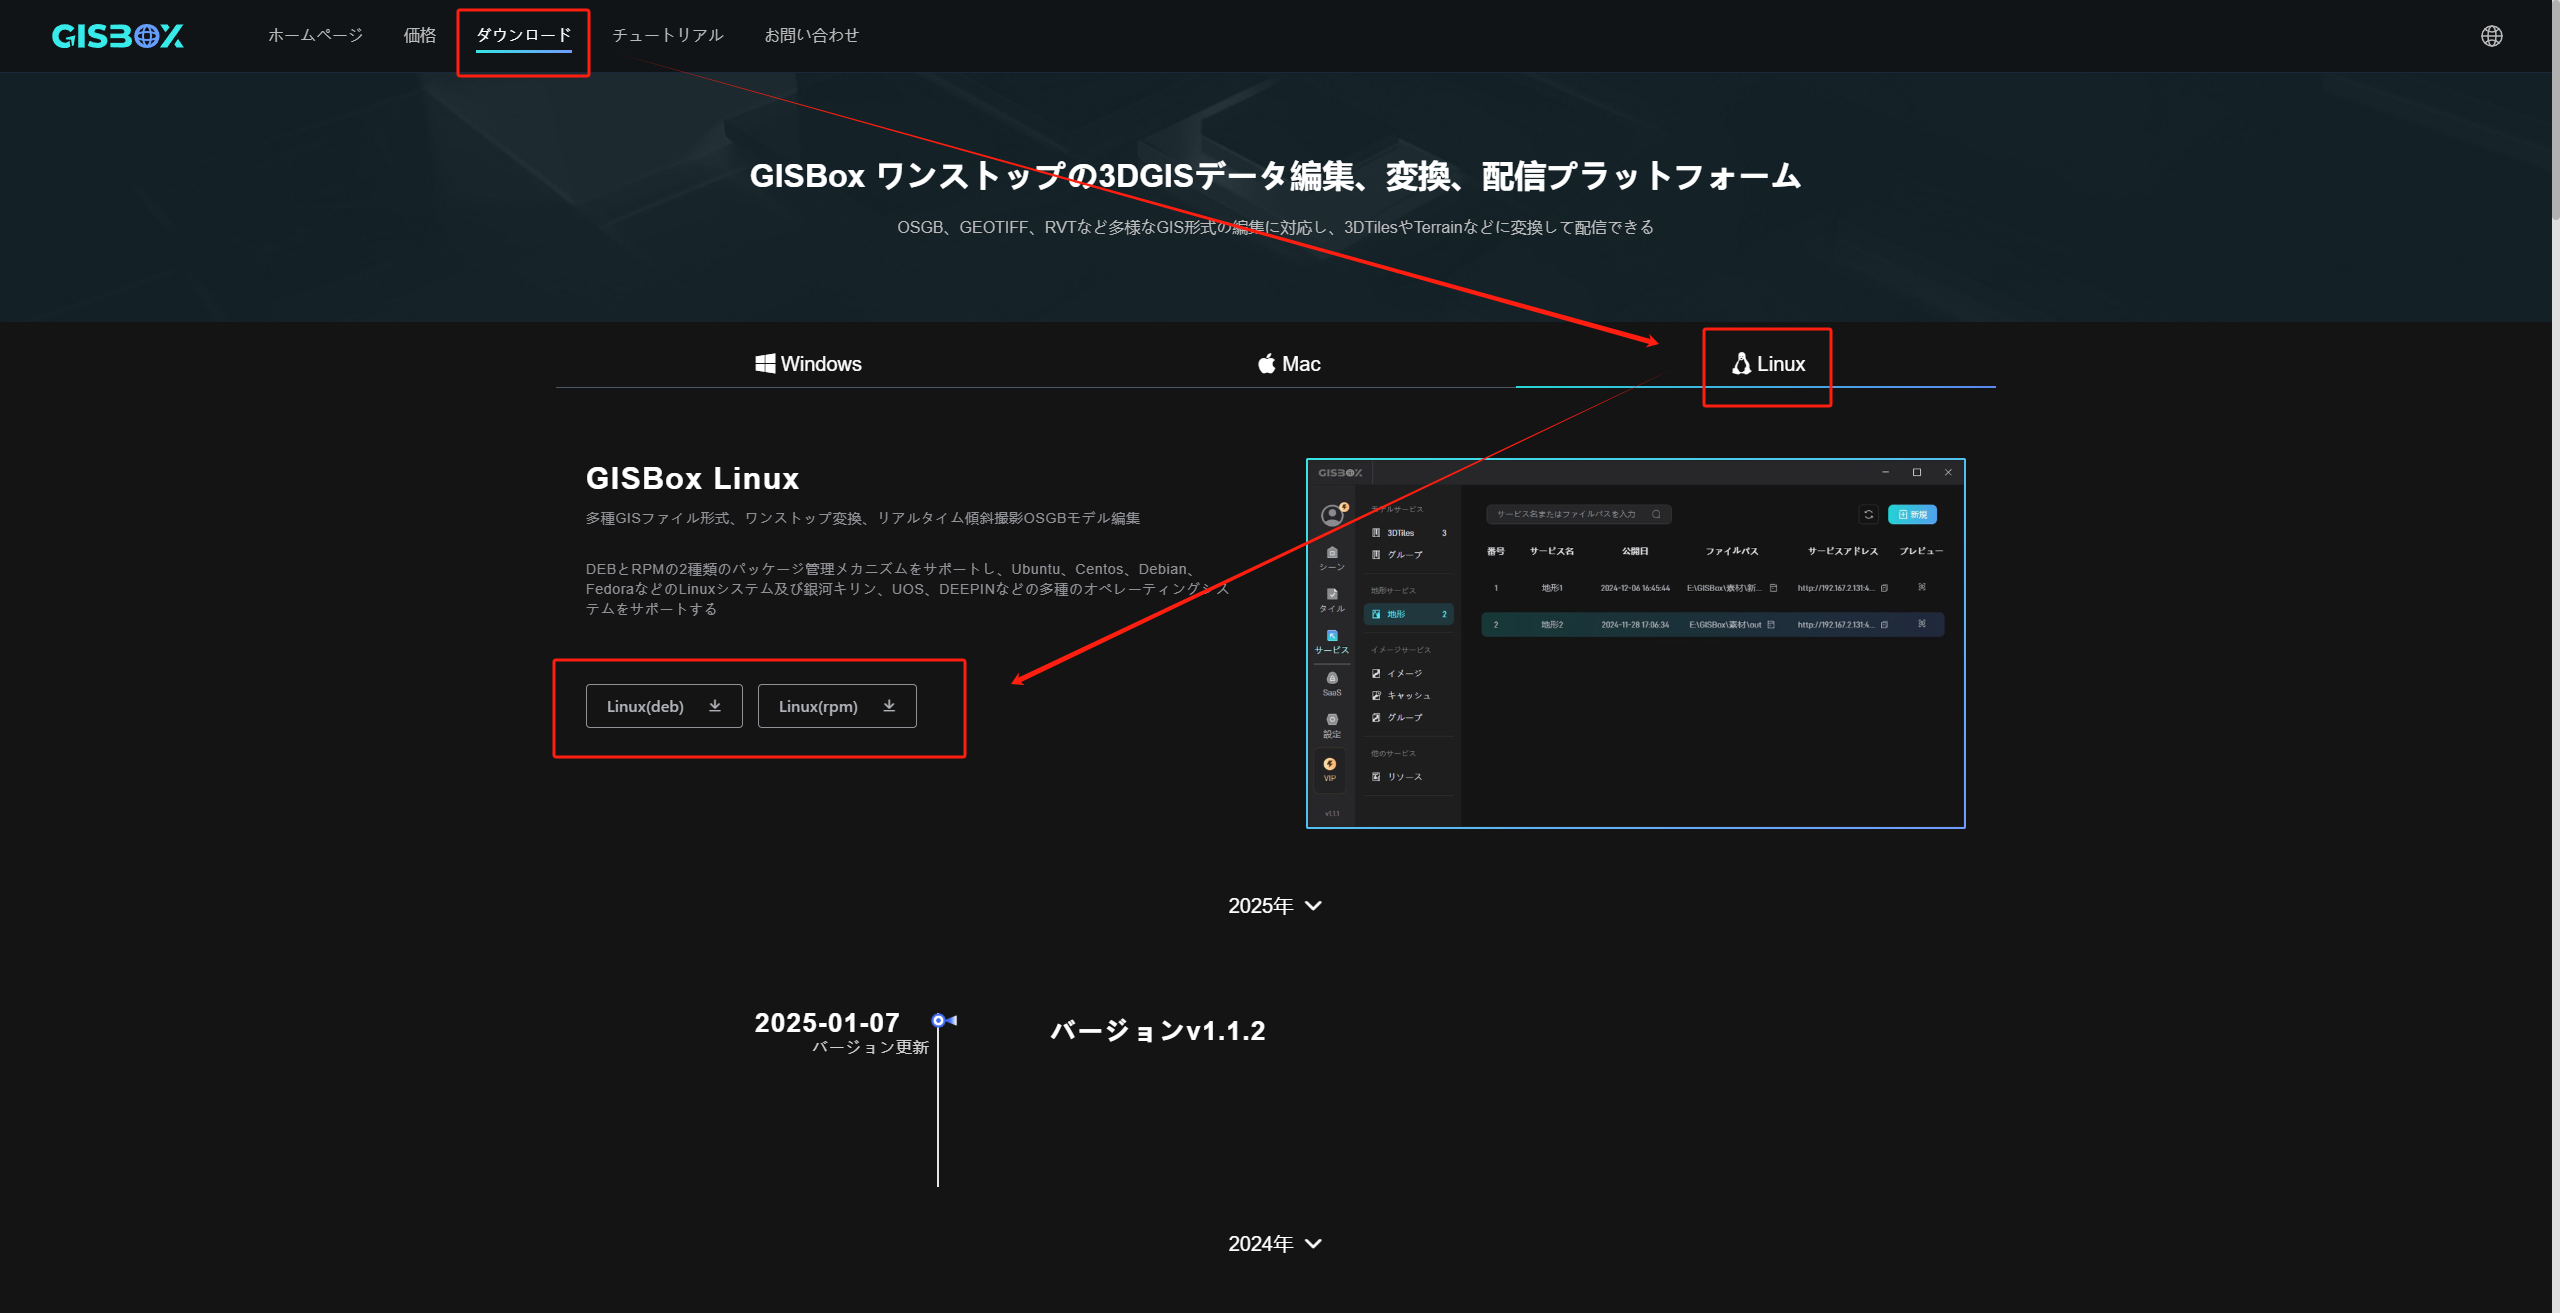Click the 地形2 file path folder icon
This screenshot has height=1313, width=2560.
click(1771, 625)
